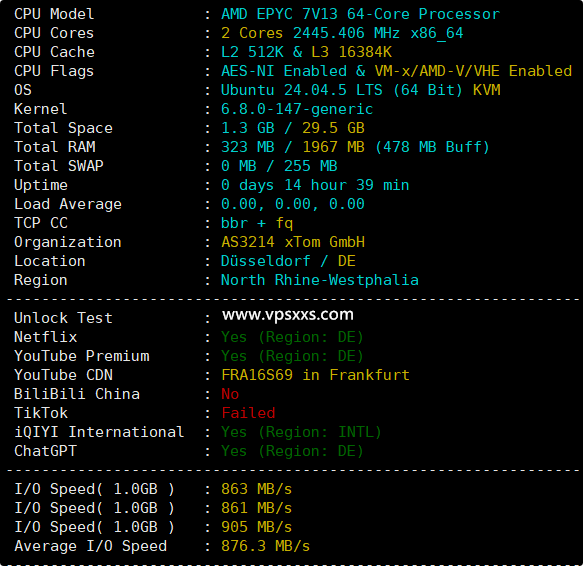
Task: Click the '323 MB / 1967 MB' RAM value
Action: click(x=293, y=147)
